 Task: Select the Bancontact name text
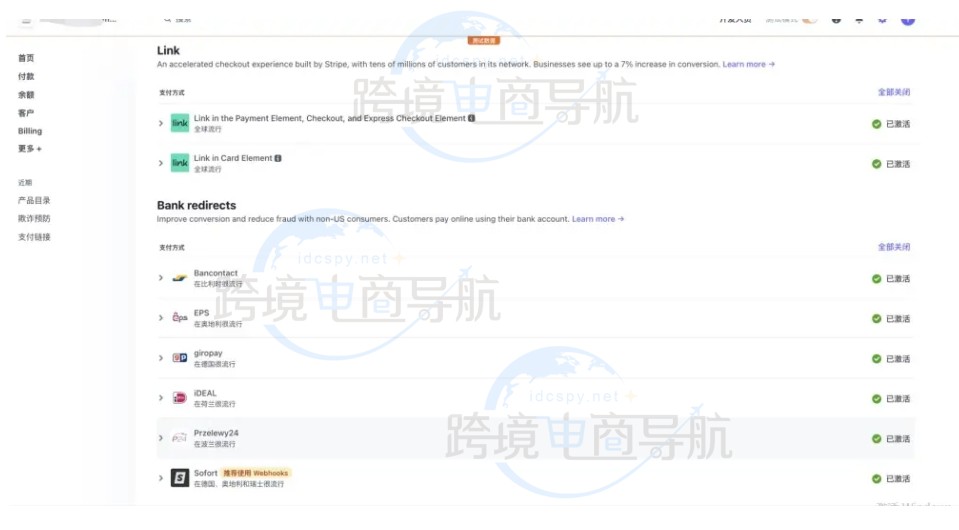click(x=215, y=273)
